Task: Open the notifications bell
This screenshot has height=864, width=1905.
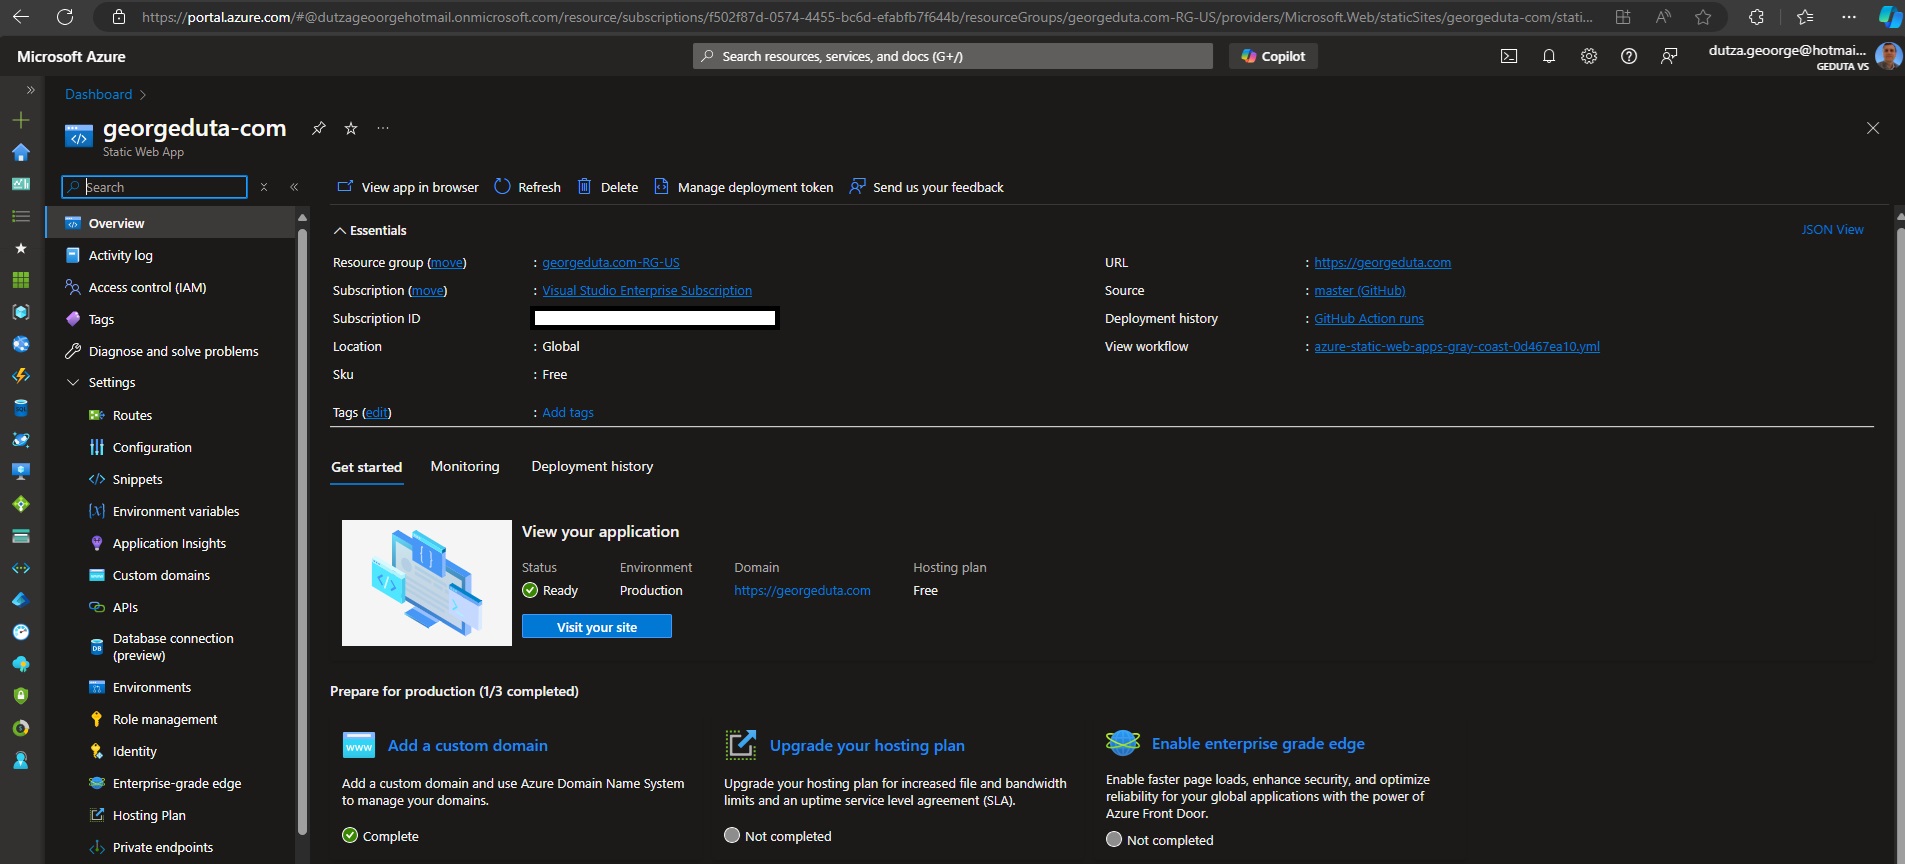Action: coord(1549,56)
